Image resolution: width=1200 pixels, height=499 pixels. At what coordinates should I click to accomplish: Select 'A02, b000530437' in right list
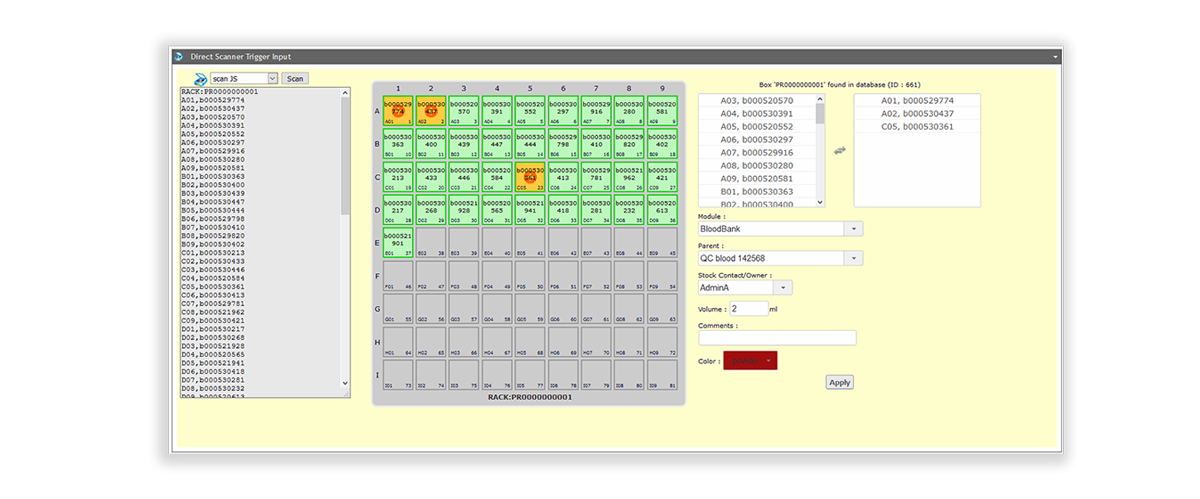[x=917, y=114]
